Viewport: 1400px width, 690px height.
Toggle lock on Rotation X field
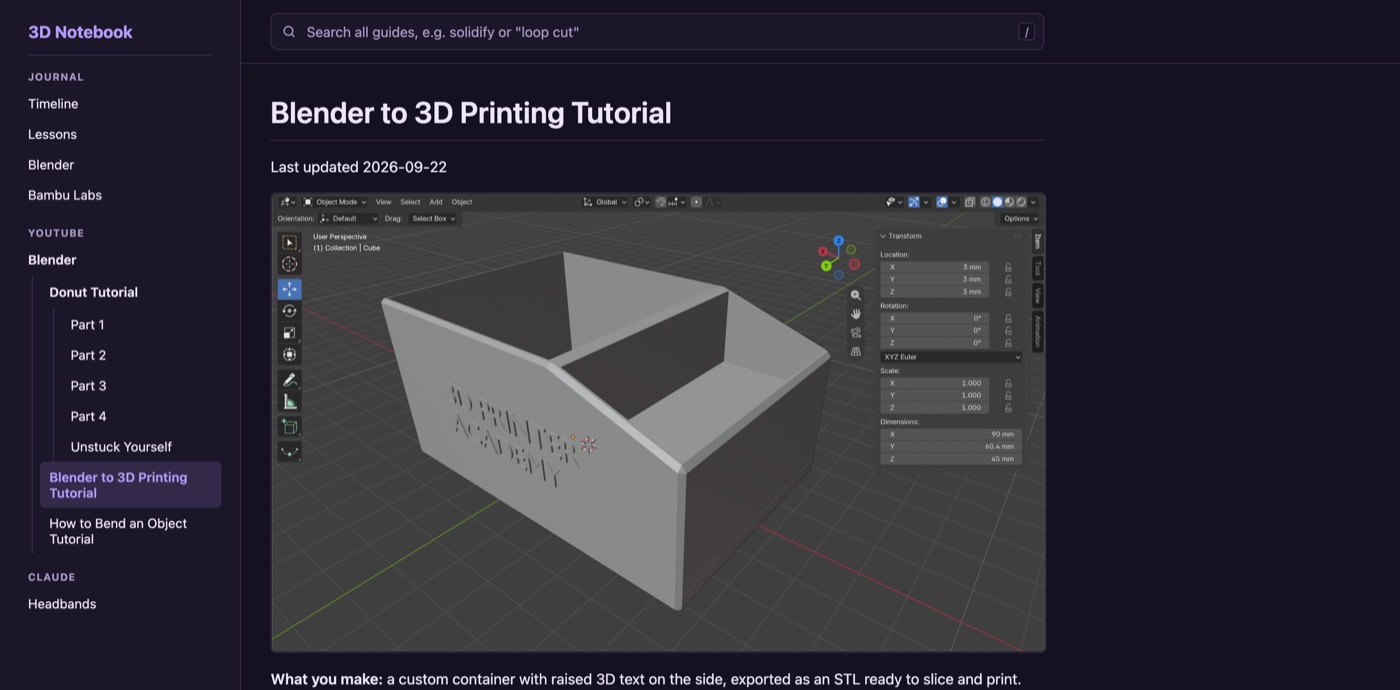[x=1008, y=318]
